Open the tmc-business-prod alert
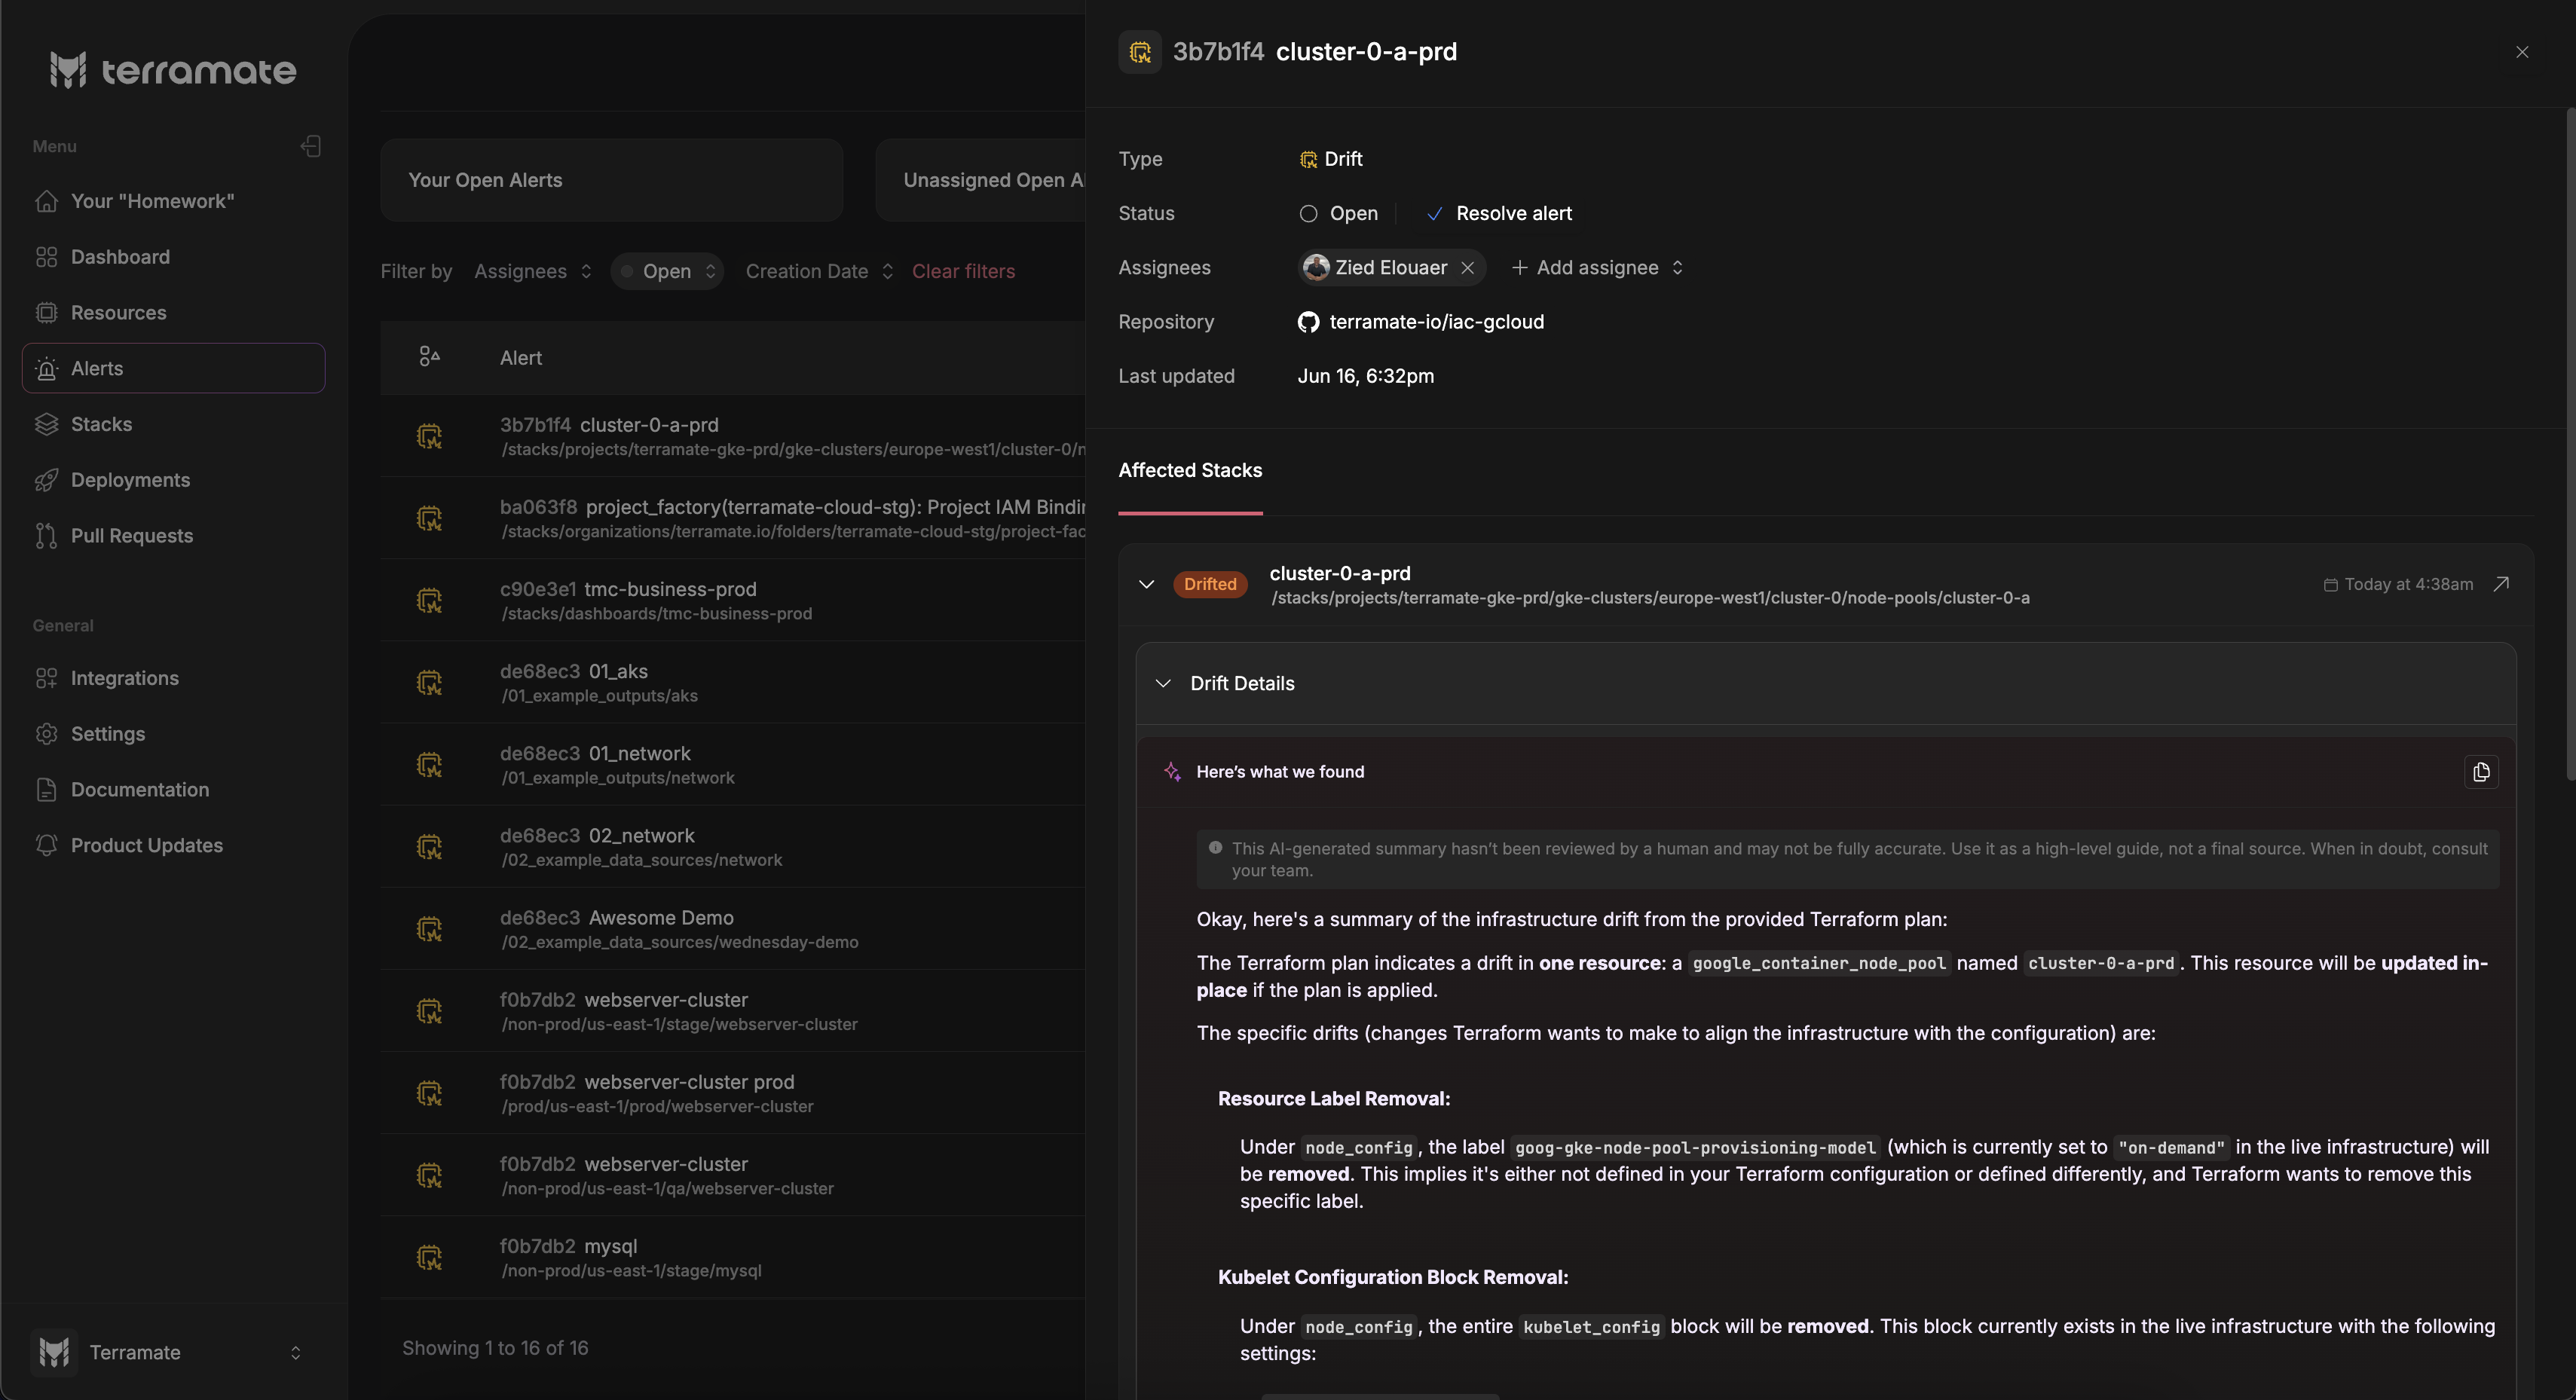Screen dimensions: 2576x1400 [732, 600]
